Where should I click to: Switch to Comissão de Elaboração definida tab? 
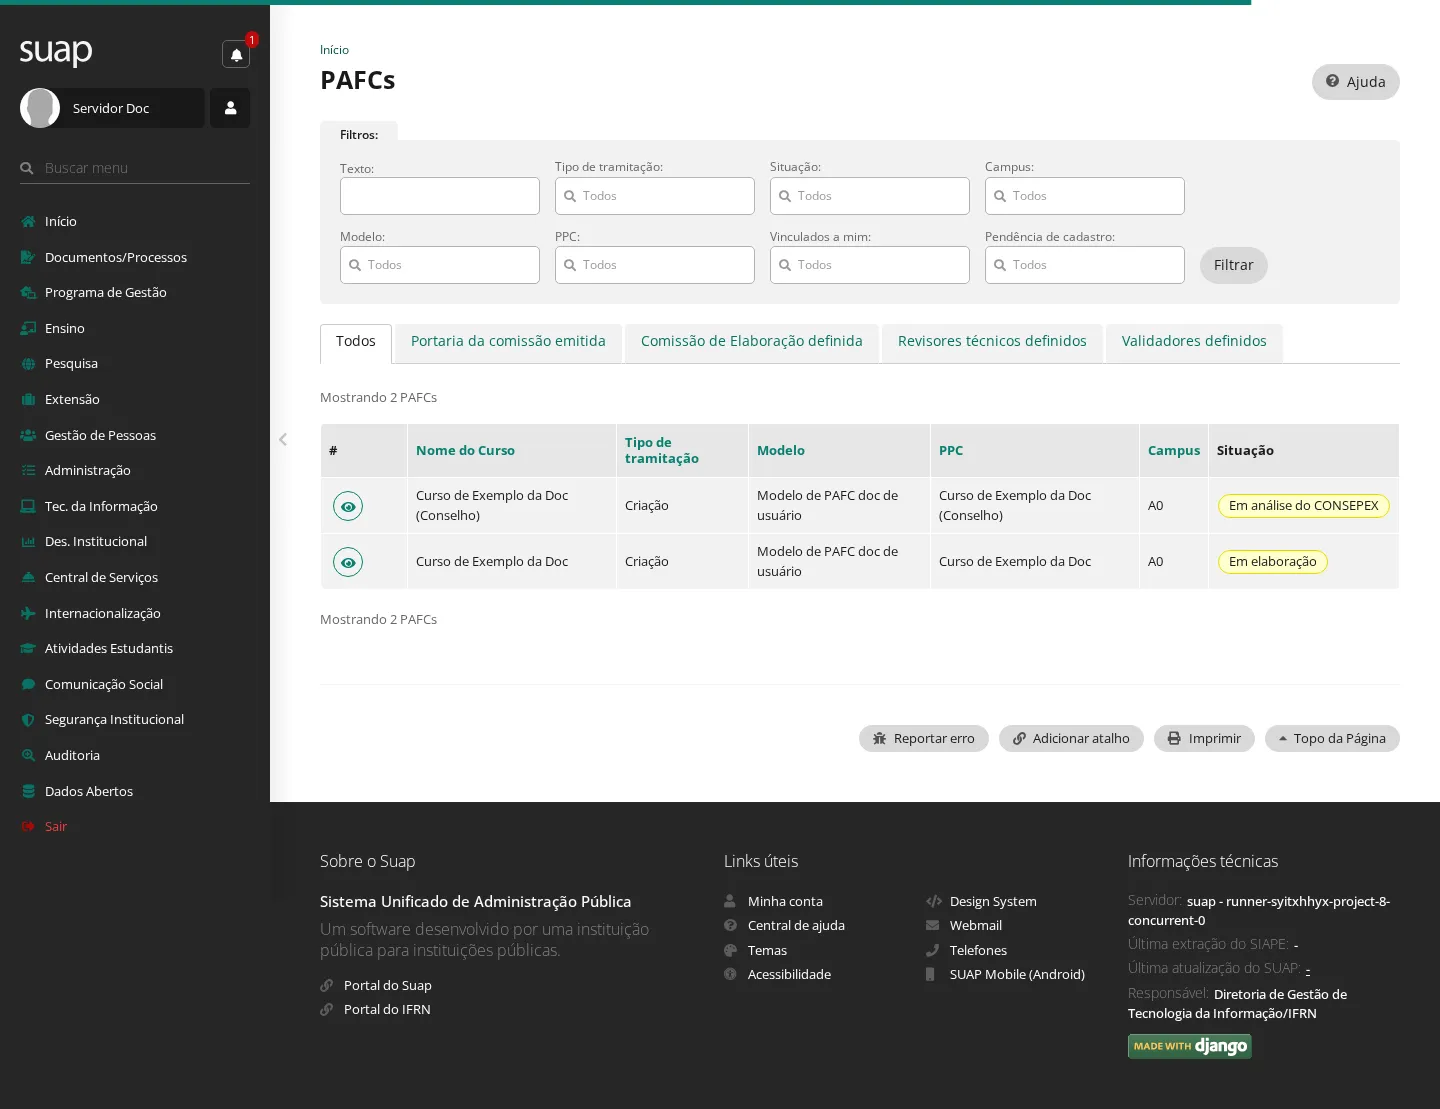point(752,343)
